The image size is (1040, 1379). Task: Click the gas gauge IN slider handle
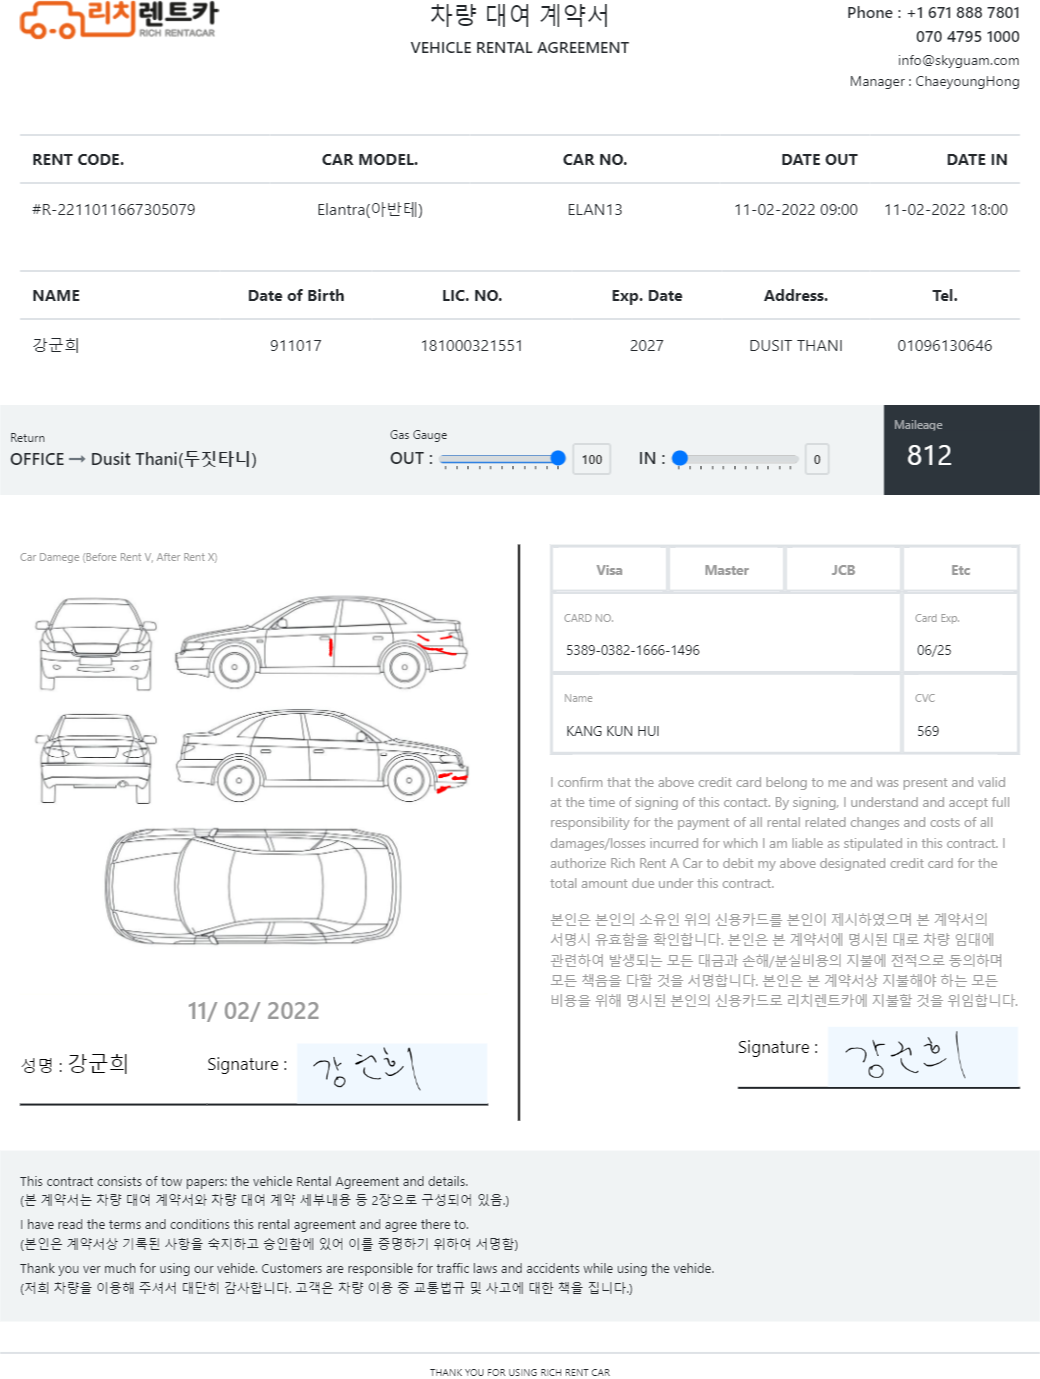[x=680, y=458]
